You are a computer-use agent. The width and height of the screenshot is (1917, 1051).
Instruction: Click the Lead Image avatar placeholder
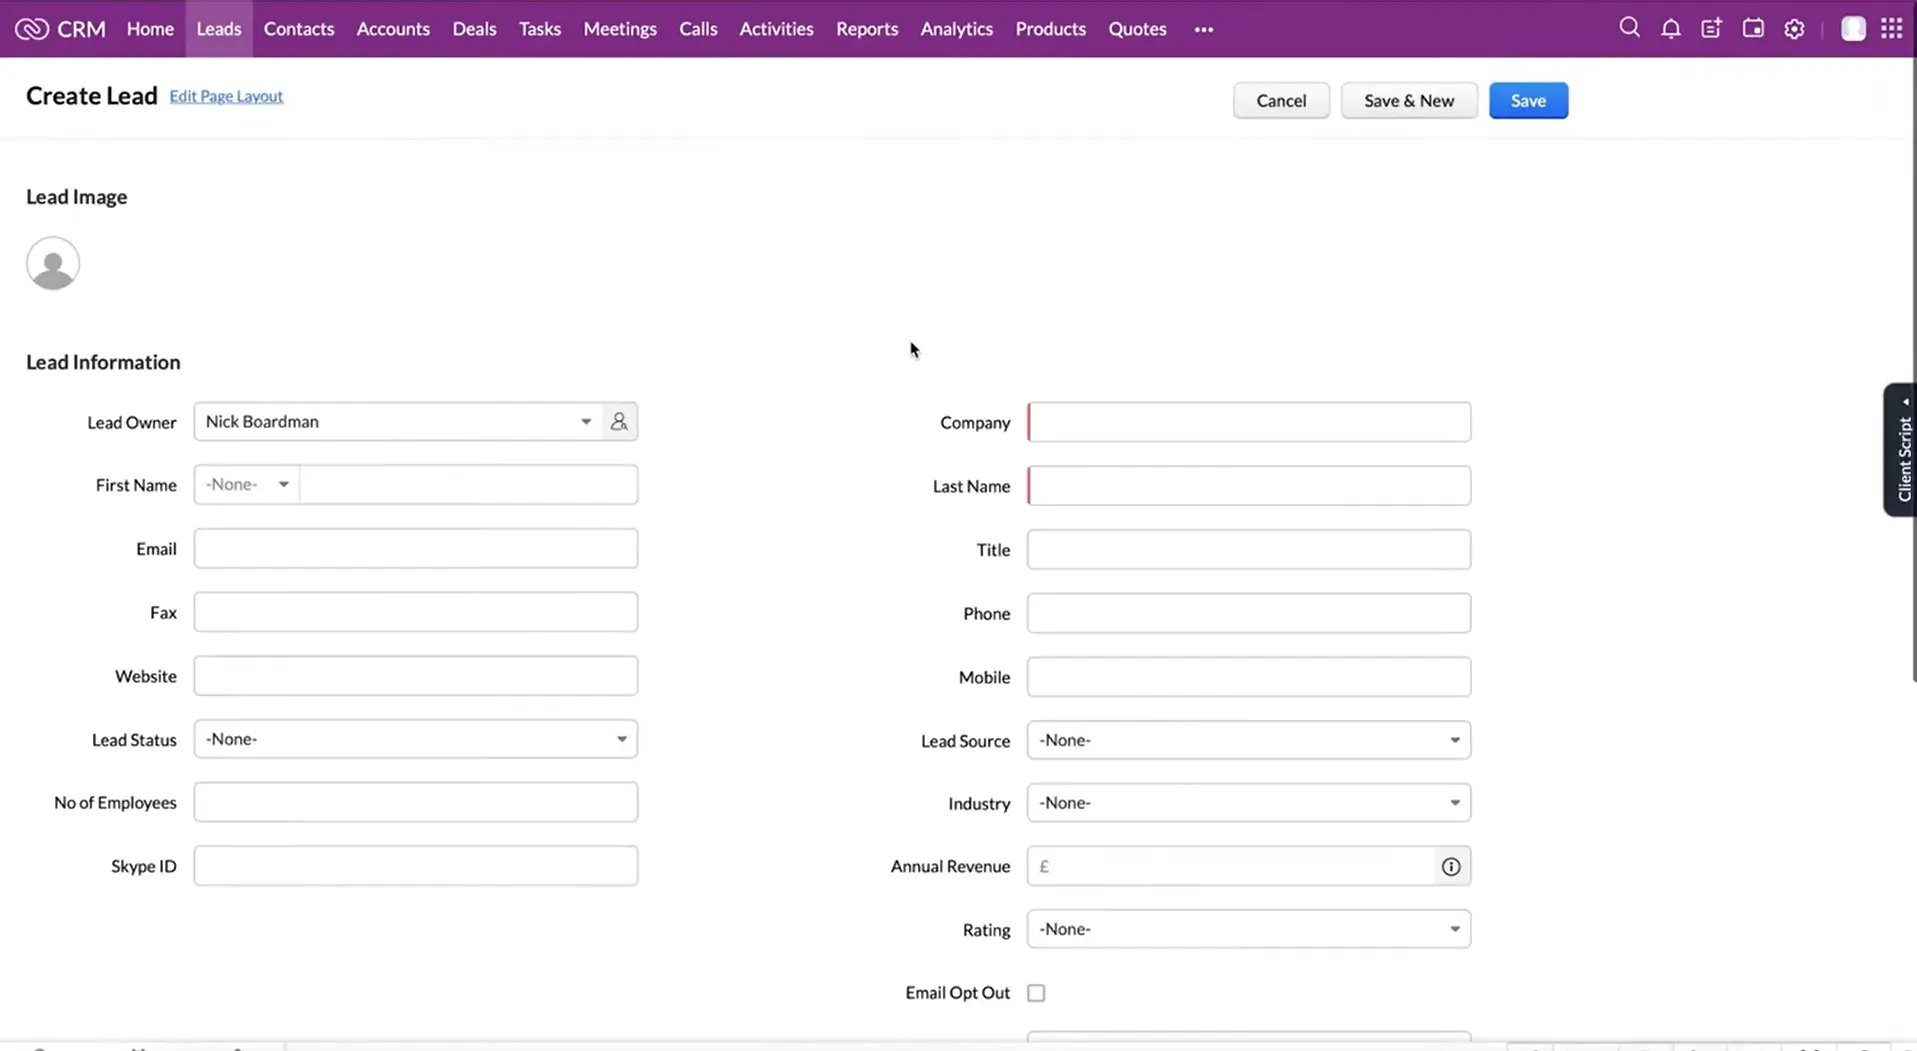click(x=53, y=264)
